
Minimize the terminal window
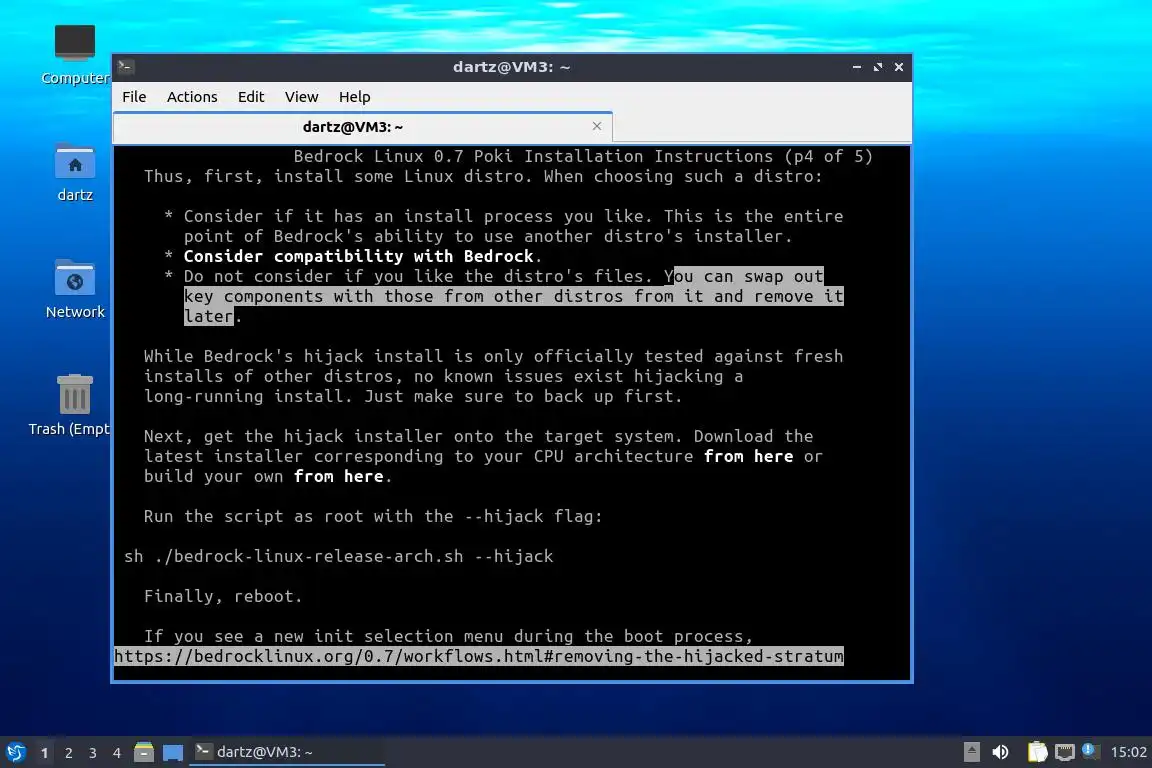tap(857, 67)
